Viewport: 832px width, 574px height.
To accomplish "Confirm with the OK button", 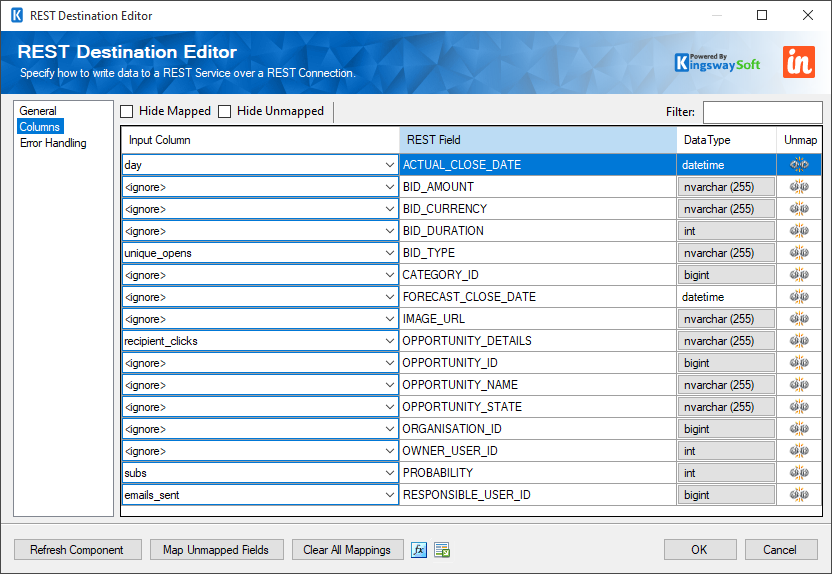I will coord(700,550).
